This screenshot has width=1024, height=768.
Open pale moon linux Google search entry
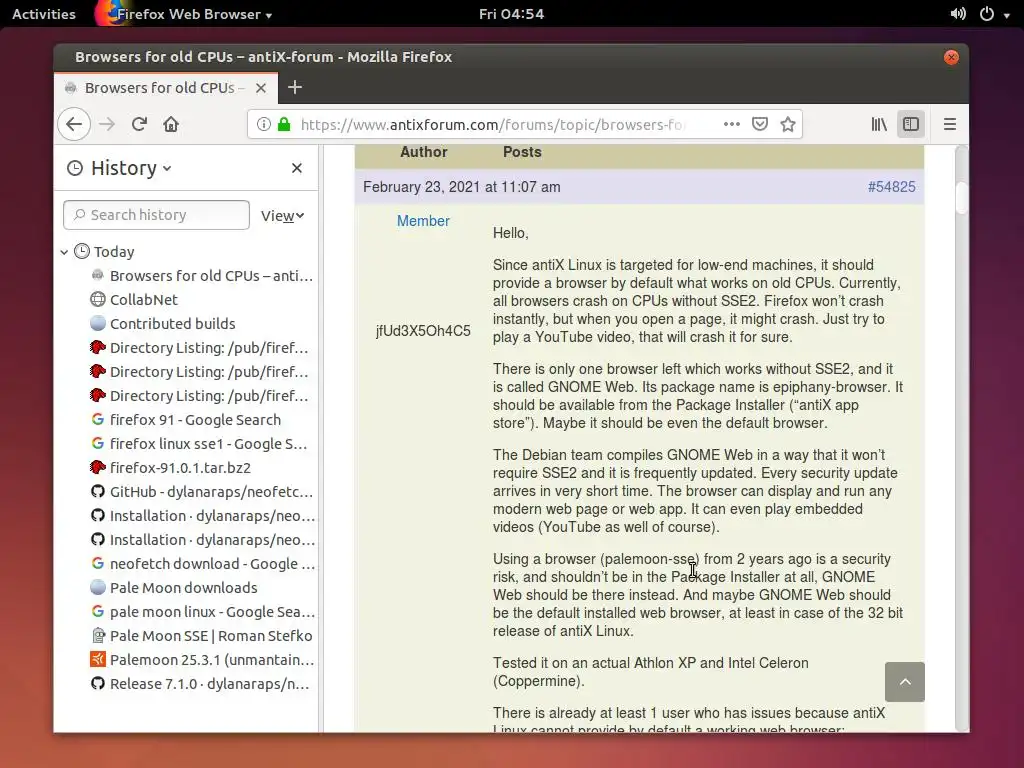(202, 612)
